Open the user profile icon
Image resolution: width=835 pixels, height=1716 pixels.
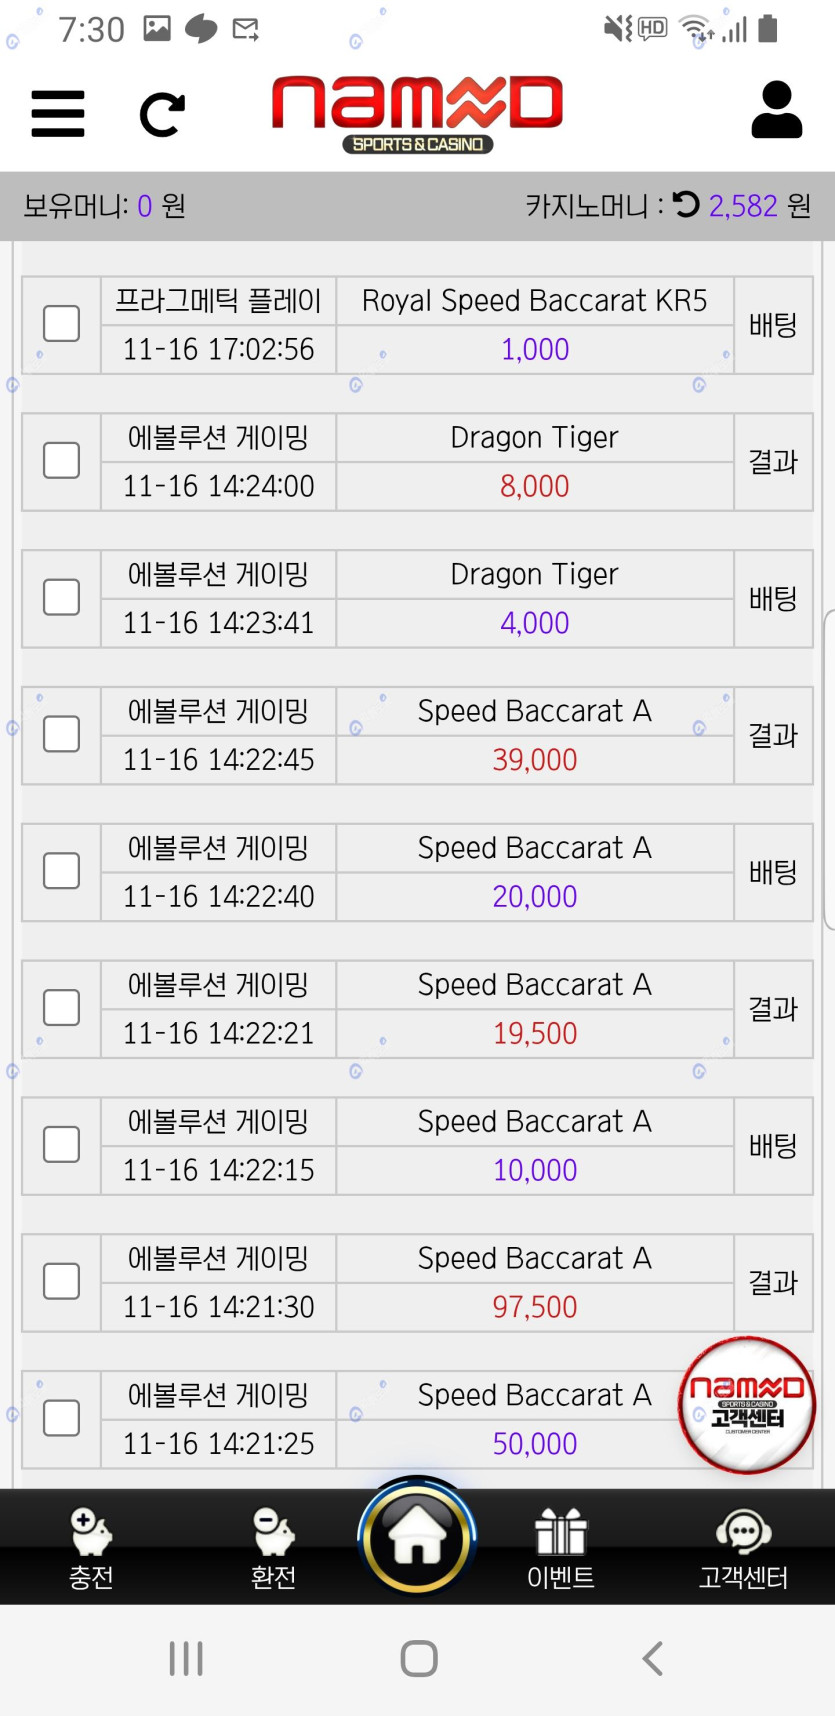[x=776, y=111]
